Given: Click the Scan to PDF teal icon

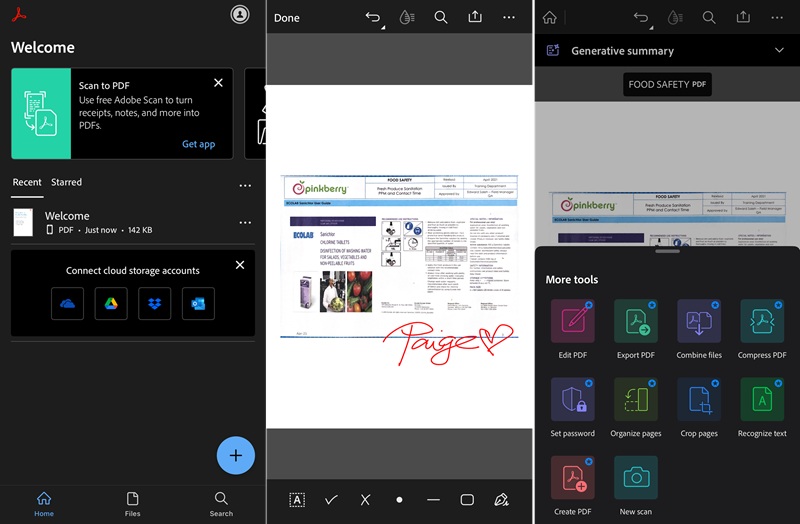Looking at the screenshot, I should coord(41,113).
